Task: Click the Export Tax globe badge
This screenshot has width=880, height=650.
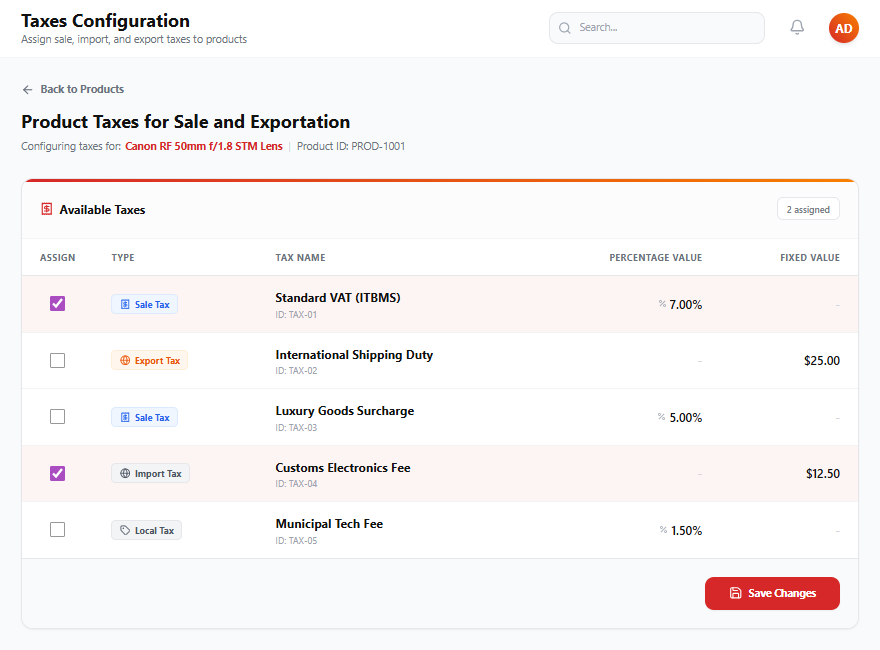Action: tap(149, 360)
